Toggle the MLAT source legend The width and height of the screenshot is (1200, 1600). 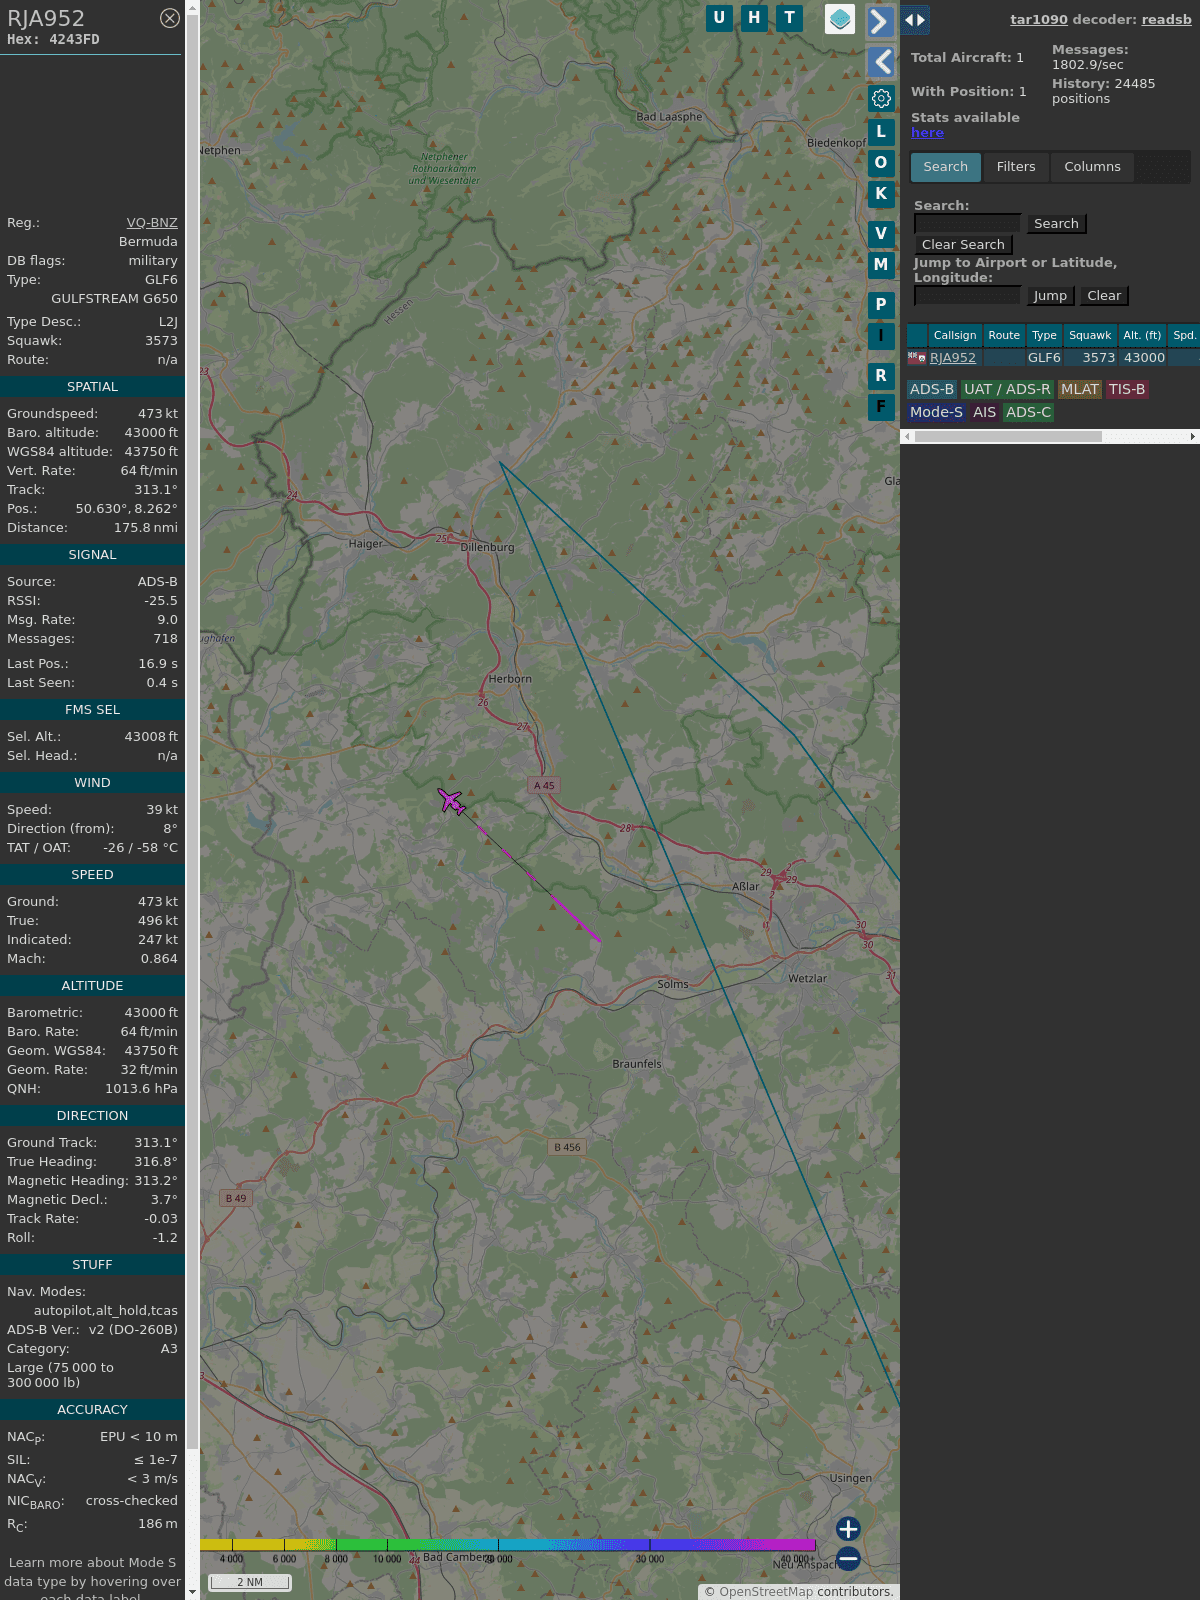[1080, 390]
